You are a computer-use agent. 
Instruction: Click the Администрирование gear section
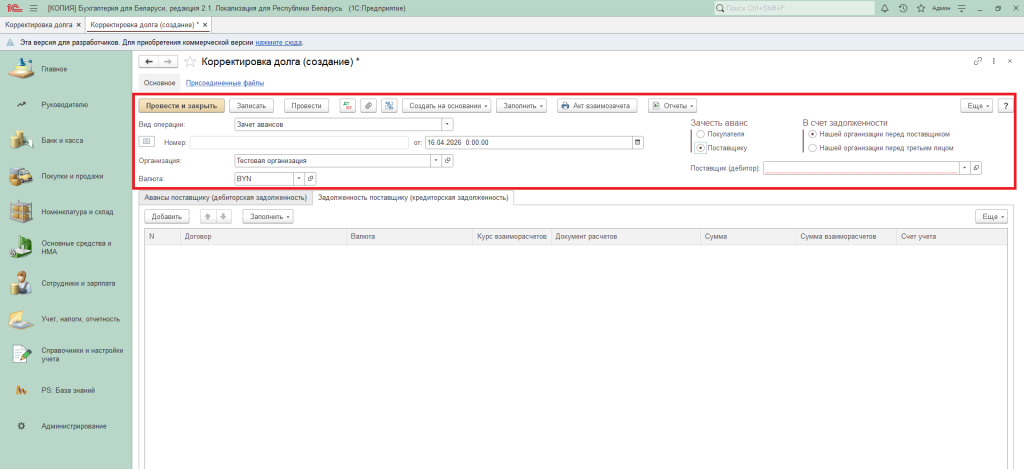point(72,426)
